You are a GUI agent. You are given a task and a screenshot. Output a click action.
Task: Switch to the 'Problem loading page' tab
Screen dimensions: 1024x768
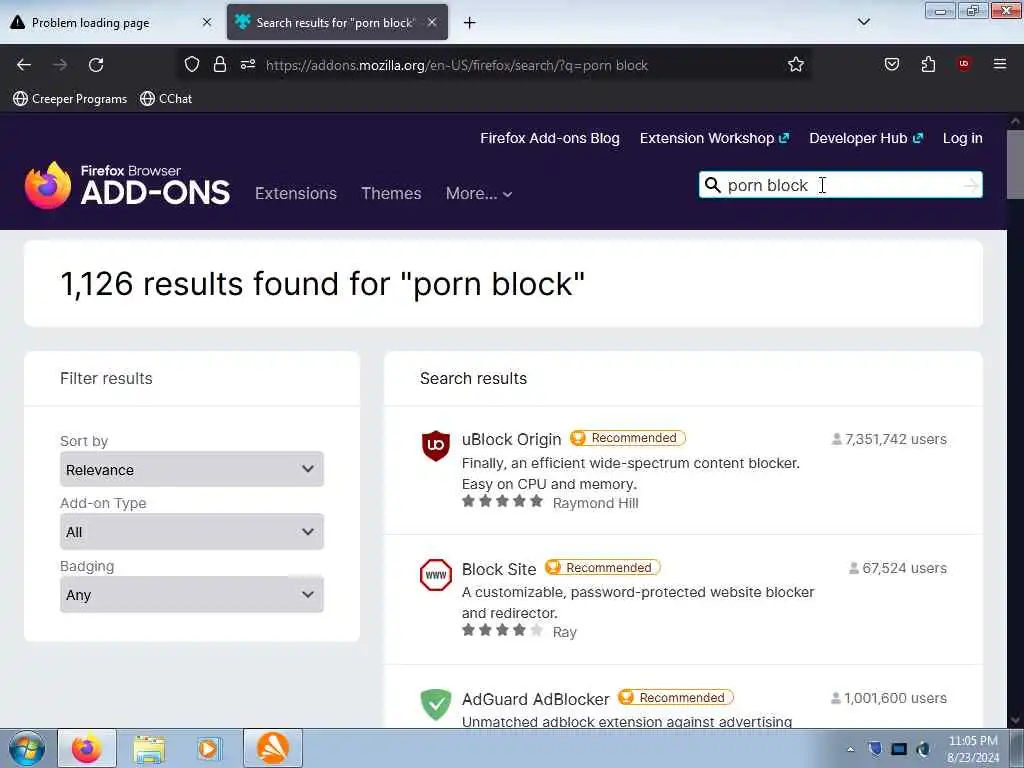tap(112, 23)
